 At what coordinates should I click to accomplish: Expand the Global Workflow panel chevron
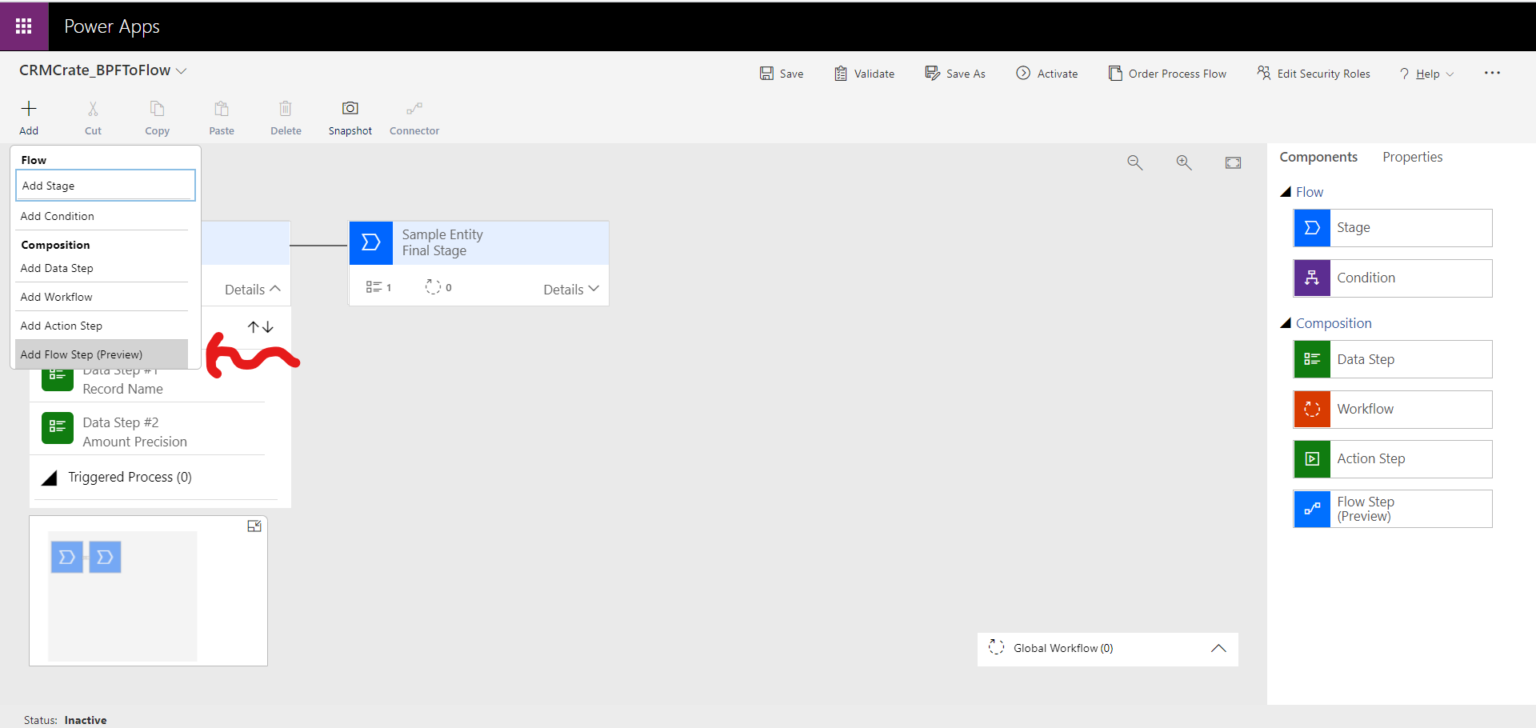tap(1218, 648)
